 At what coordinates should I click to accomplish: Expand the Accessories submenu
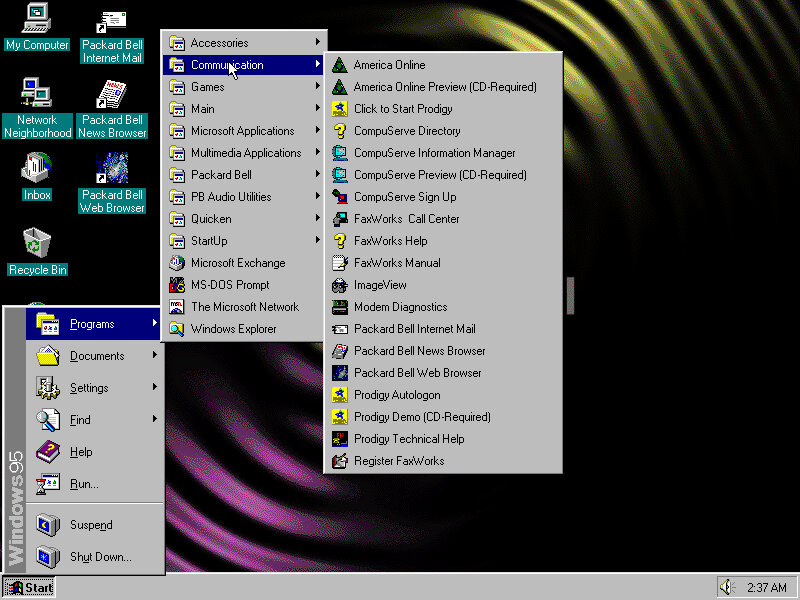point(220,43)
